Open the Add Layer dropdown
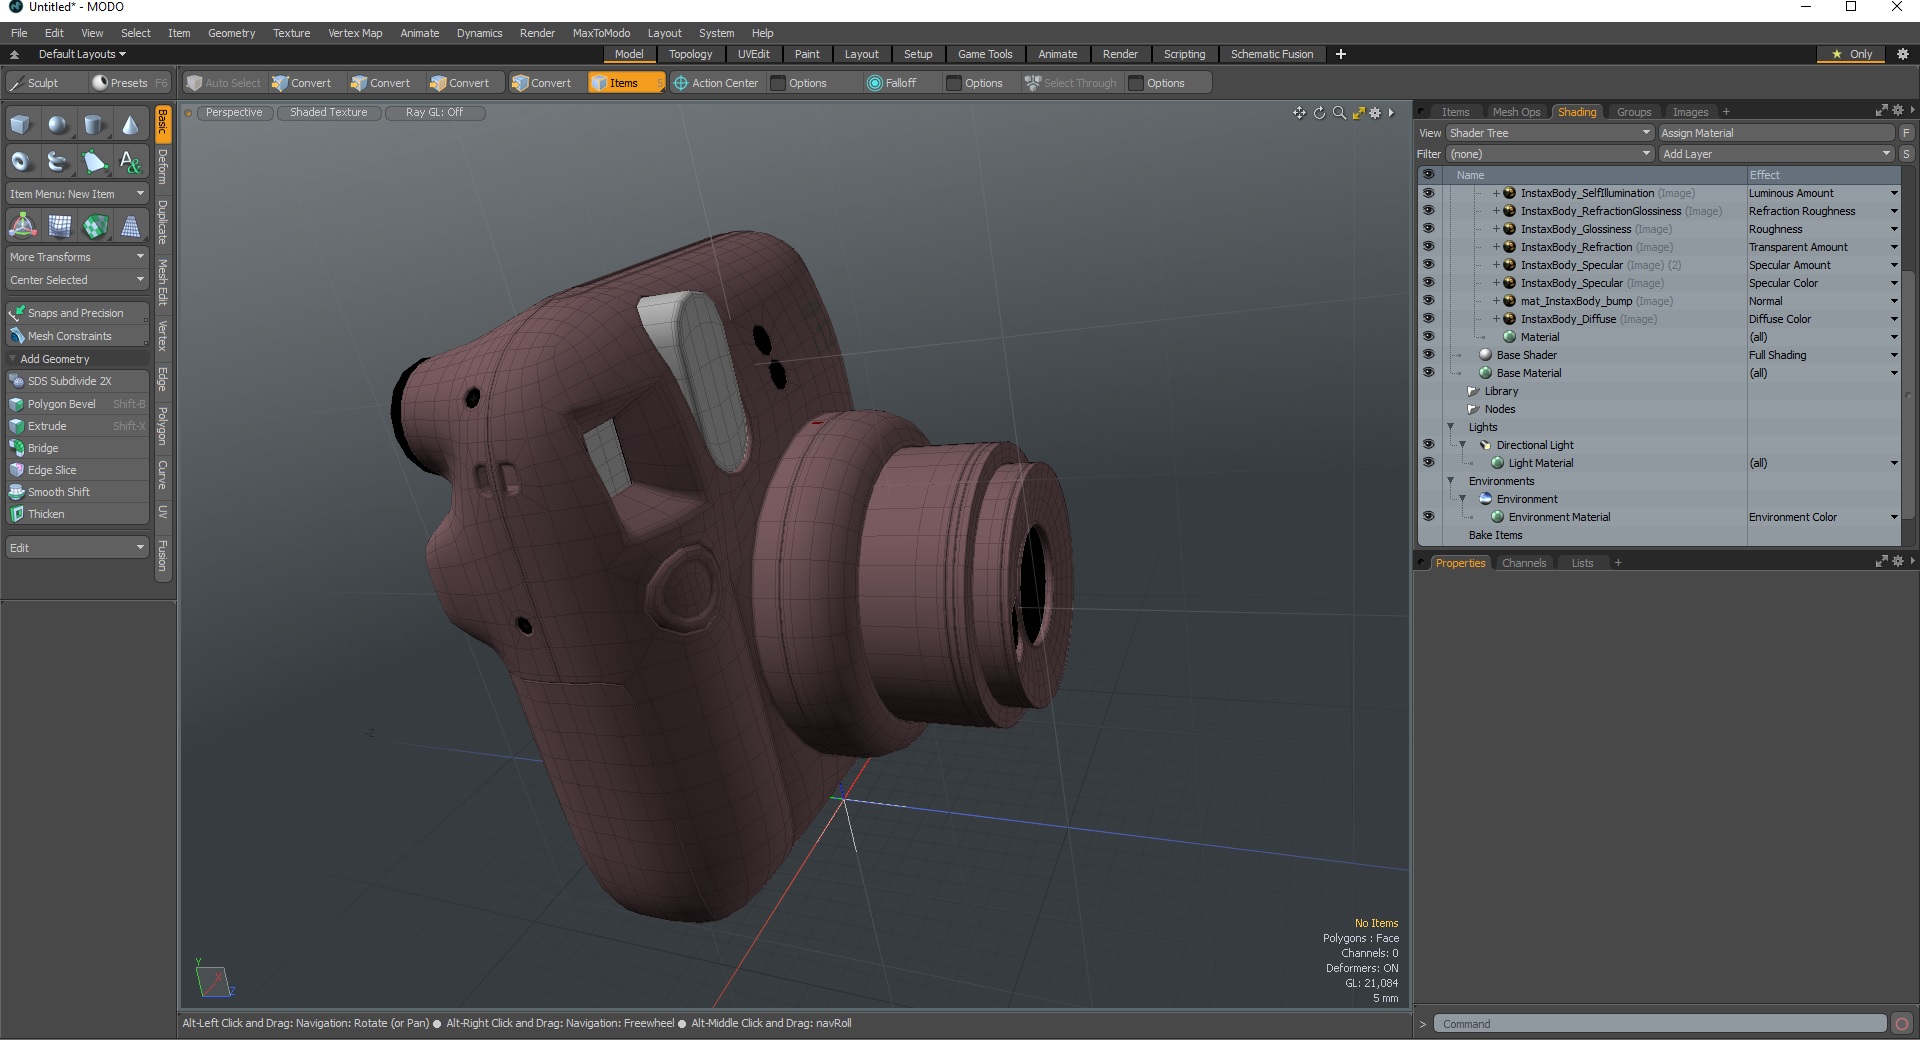Viewport: 1920px width, 1040px height. [1776, 154]
